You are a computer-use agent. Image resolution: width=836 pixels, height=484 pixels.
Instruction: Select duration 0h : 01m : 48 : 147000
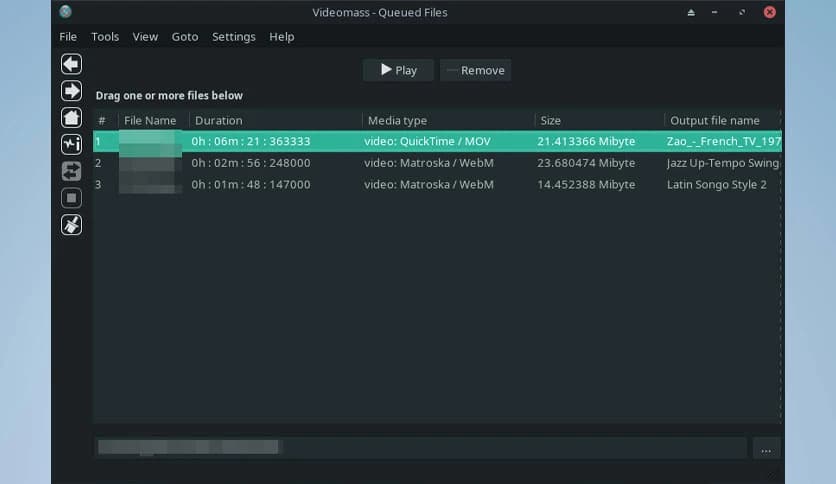point(251,184)
